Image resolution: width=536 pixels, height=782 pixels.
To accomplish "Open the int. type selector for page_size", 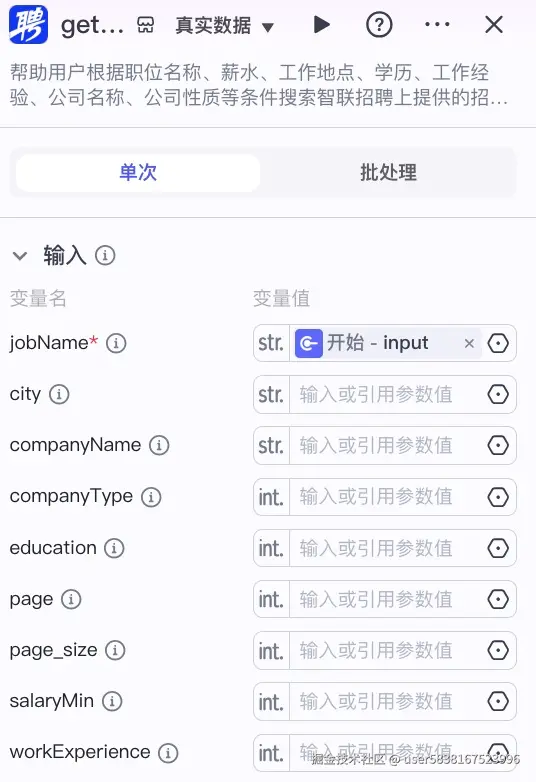I will click(271, 650).
